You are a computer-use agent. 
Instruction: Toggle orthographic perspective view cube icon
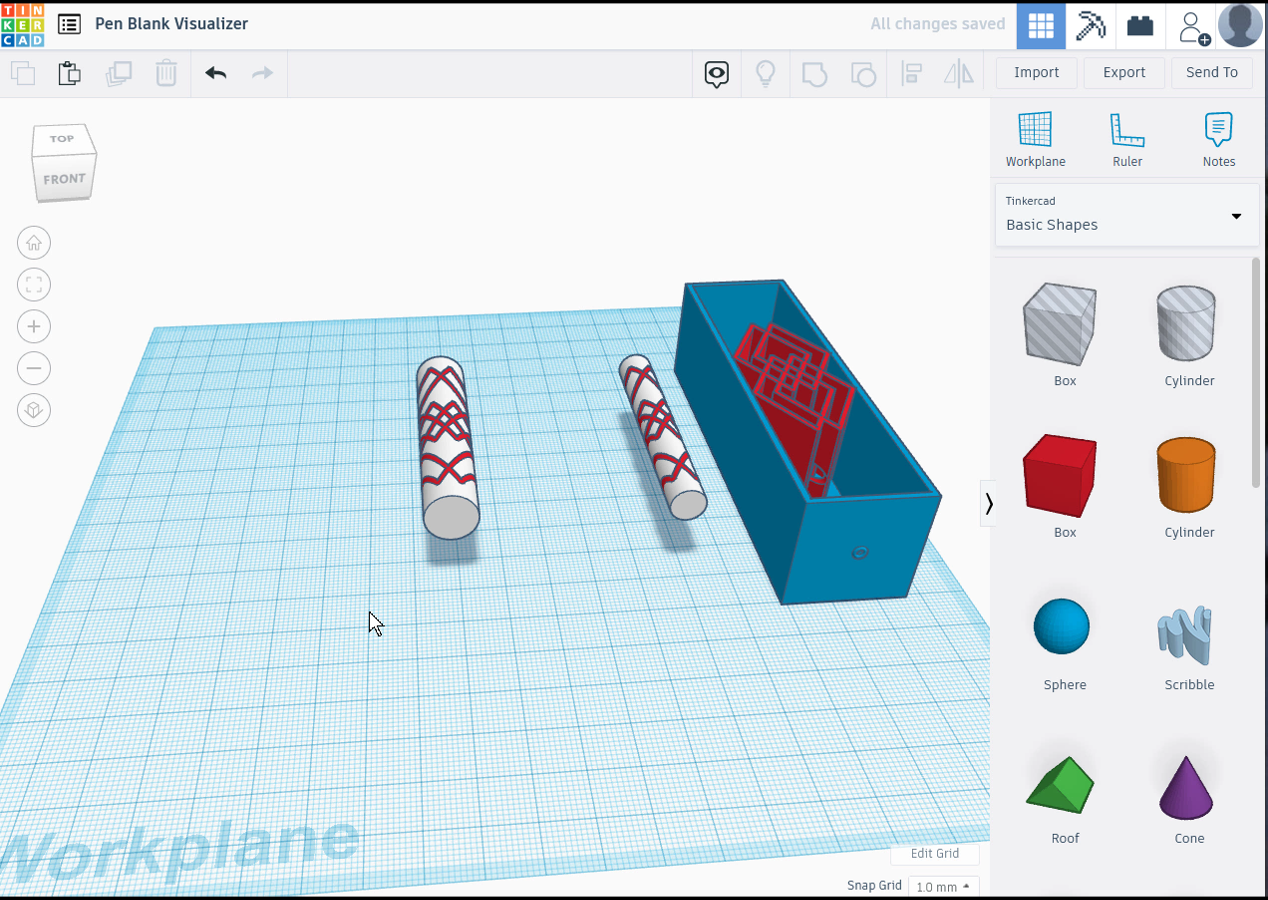tap(34, 411)
